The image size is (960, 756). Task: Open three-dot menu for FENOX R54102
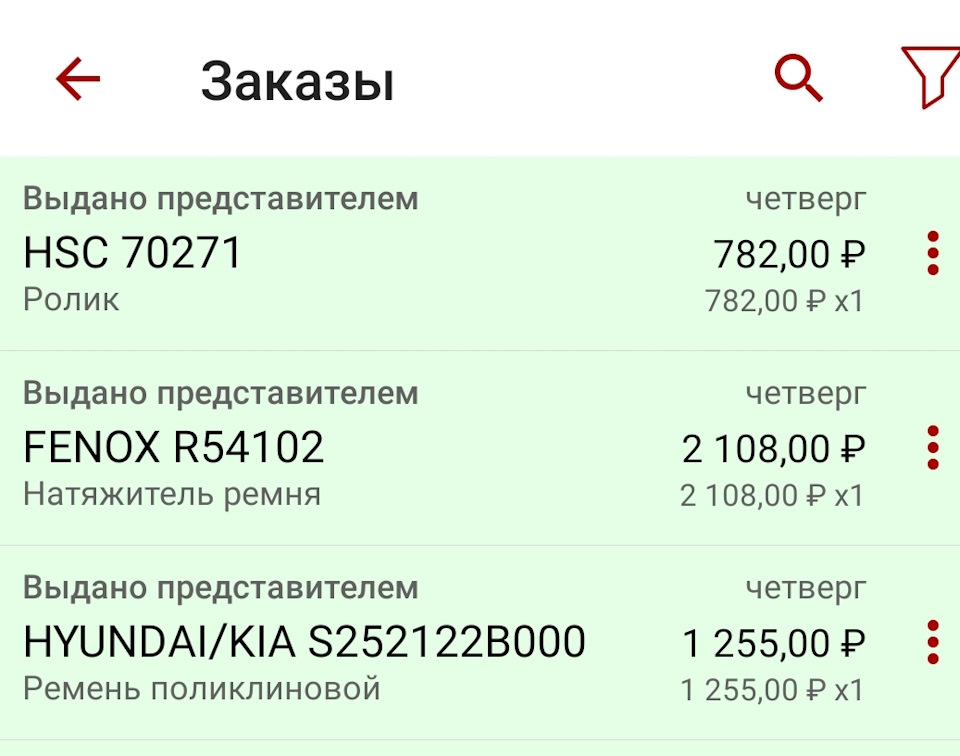pyautogui.click(x=933, y=447)
